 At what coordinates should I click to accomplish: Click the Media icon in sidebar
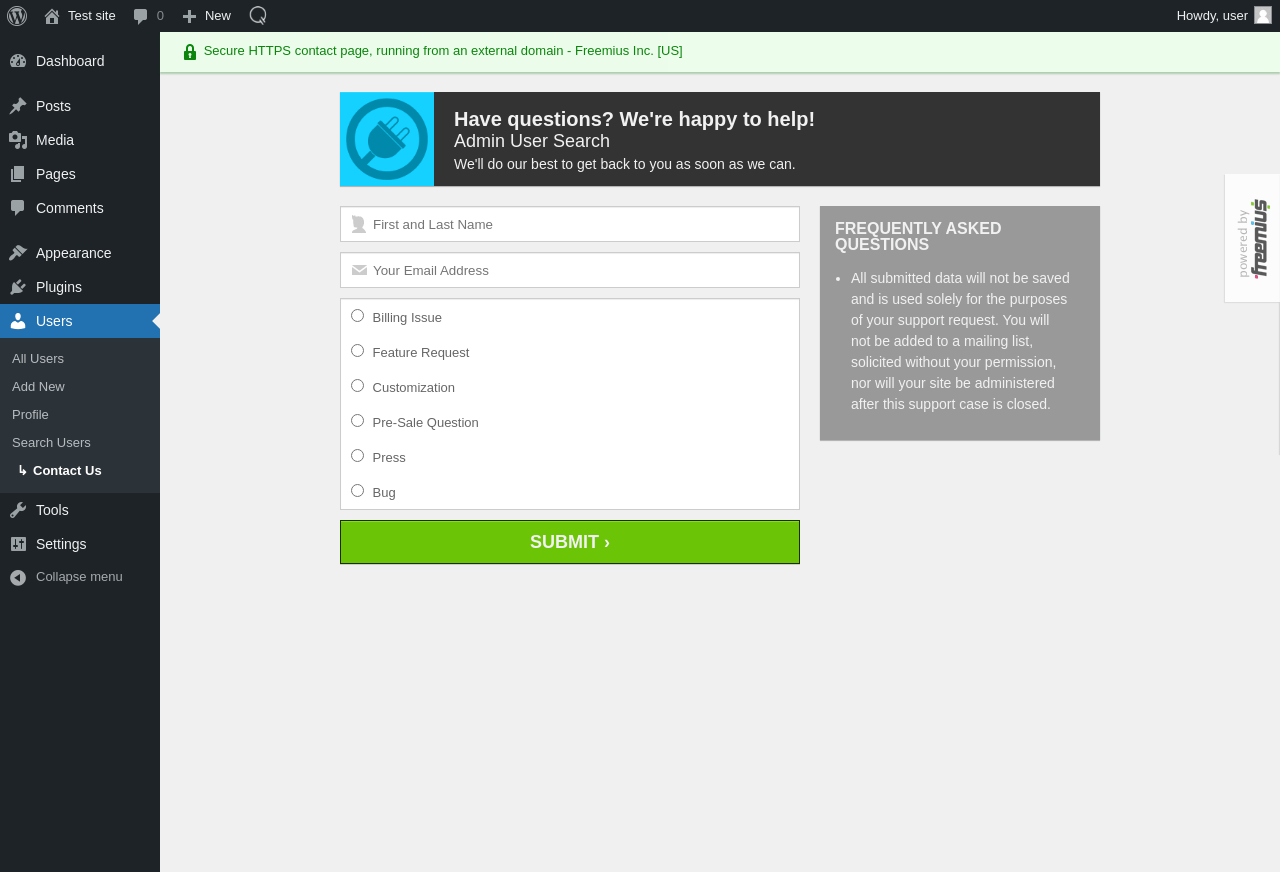[x=18, y=140]
